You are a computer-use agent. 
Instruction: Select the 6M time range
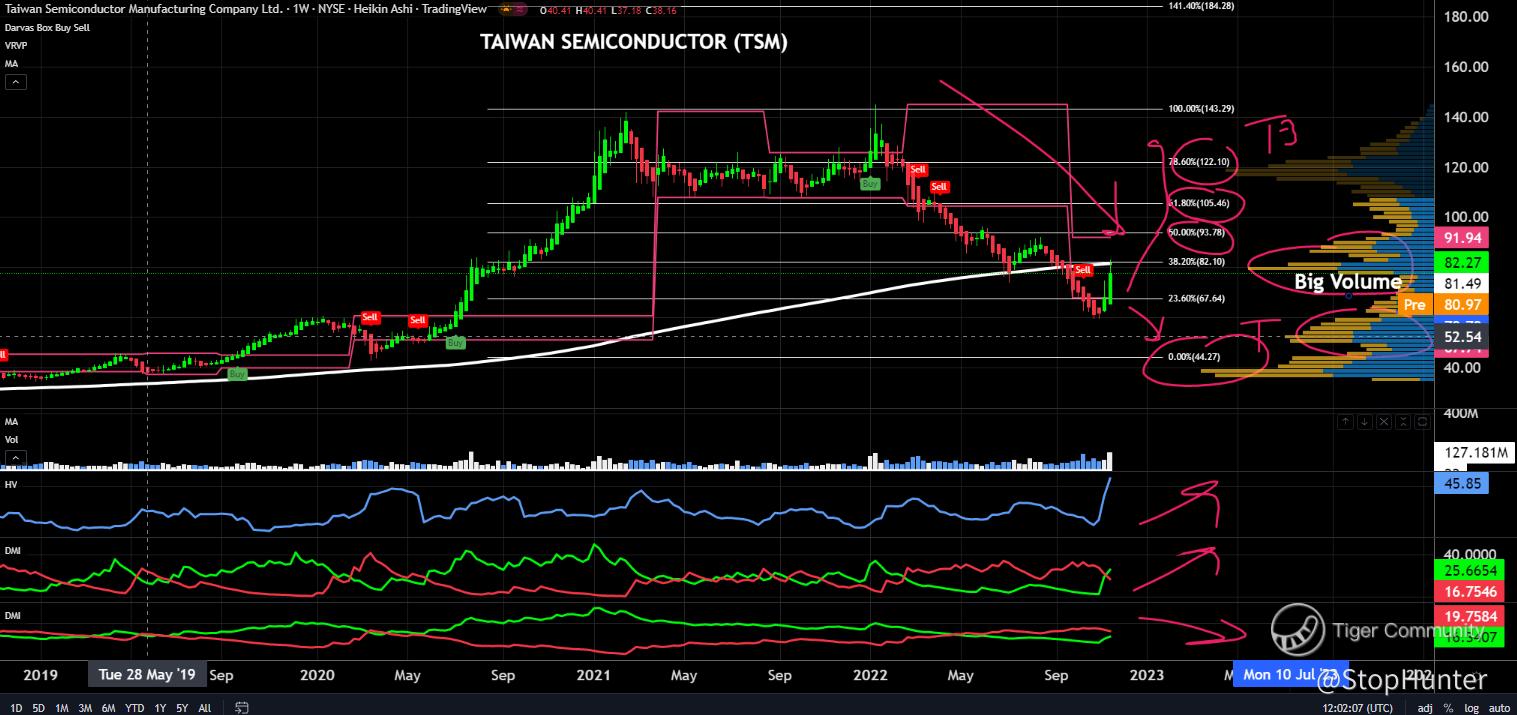pos(108,707)
